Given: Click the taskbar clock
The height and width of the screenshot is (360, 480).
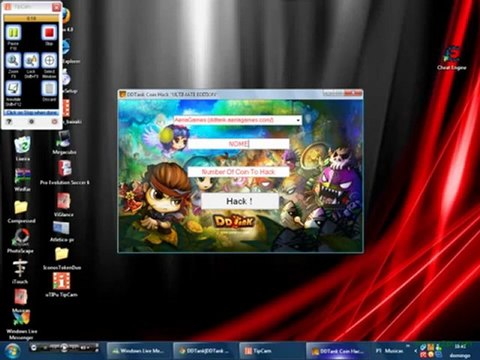Looking at the screenshot, I should 460,351.
